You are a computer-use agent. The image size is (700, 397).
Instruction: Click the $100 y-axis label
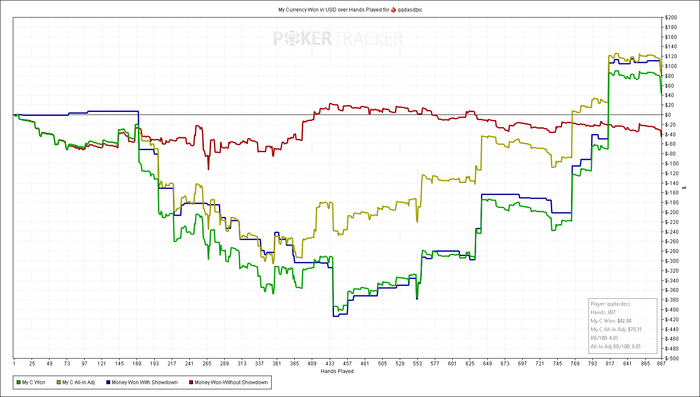coord(671,66)
